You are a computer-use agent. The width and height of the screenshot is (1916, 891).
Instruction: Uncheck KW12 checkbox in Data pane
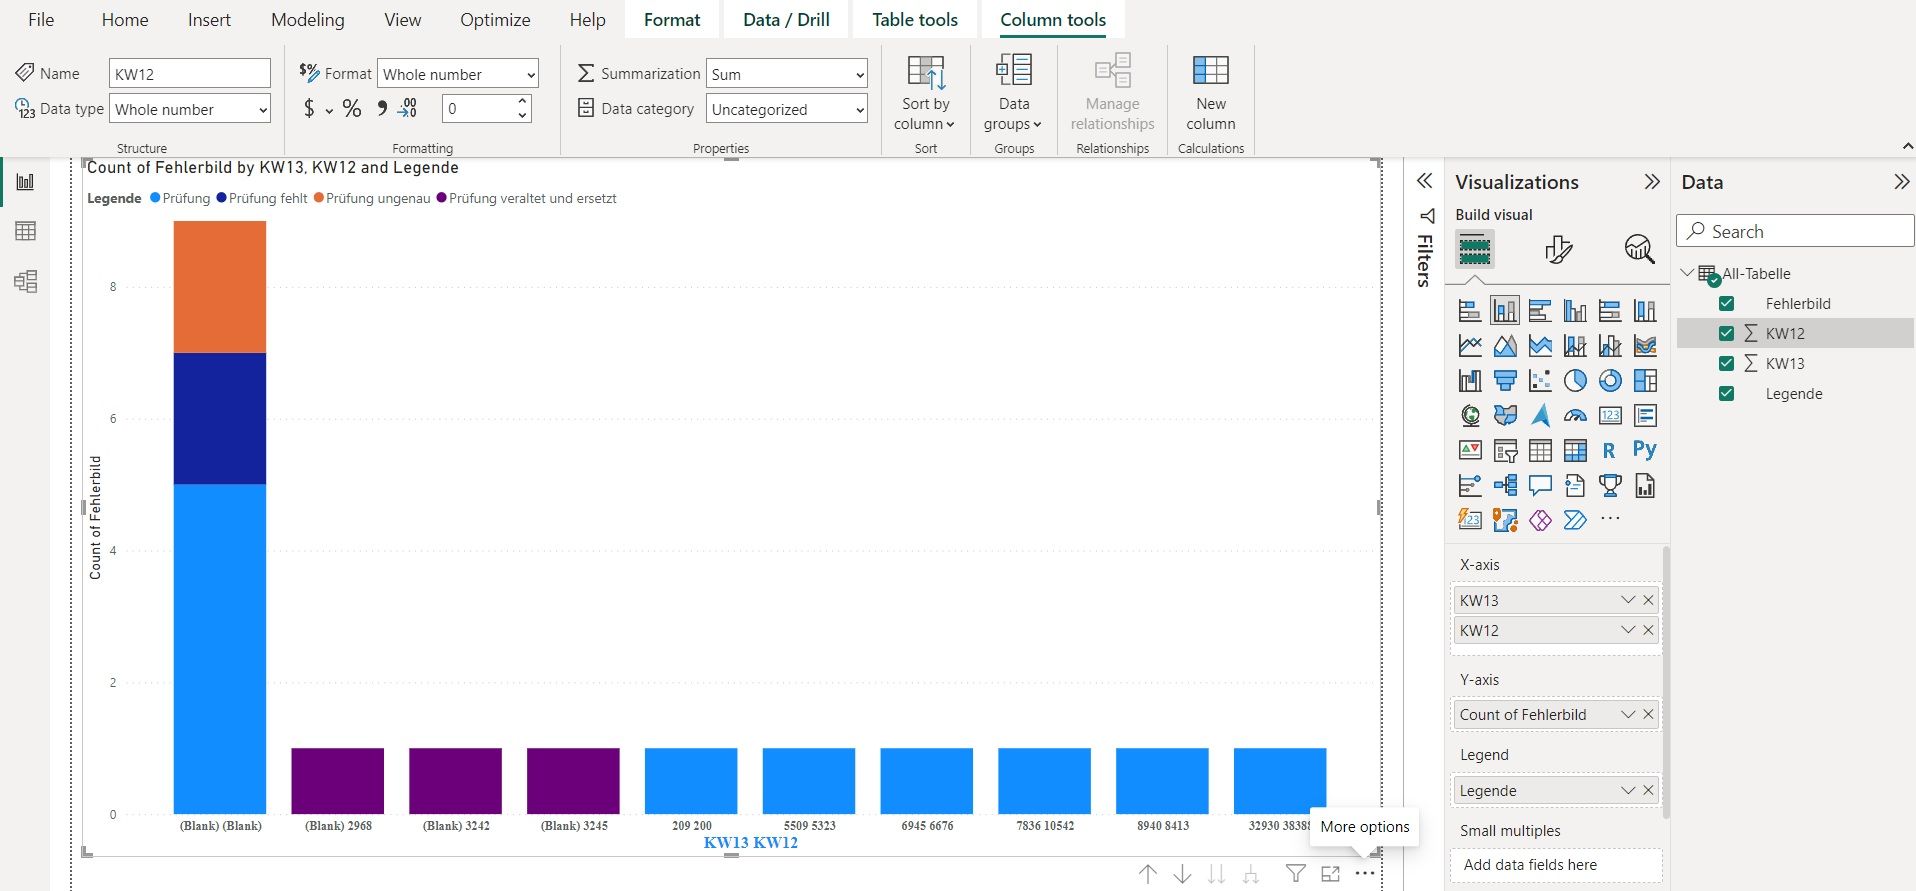click(1726, 334)
